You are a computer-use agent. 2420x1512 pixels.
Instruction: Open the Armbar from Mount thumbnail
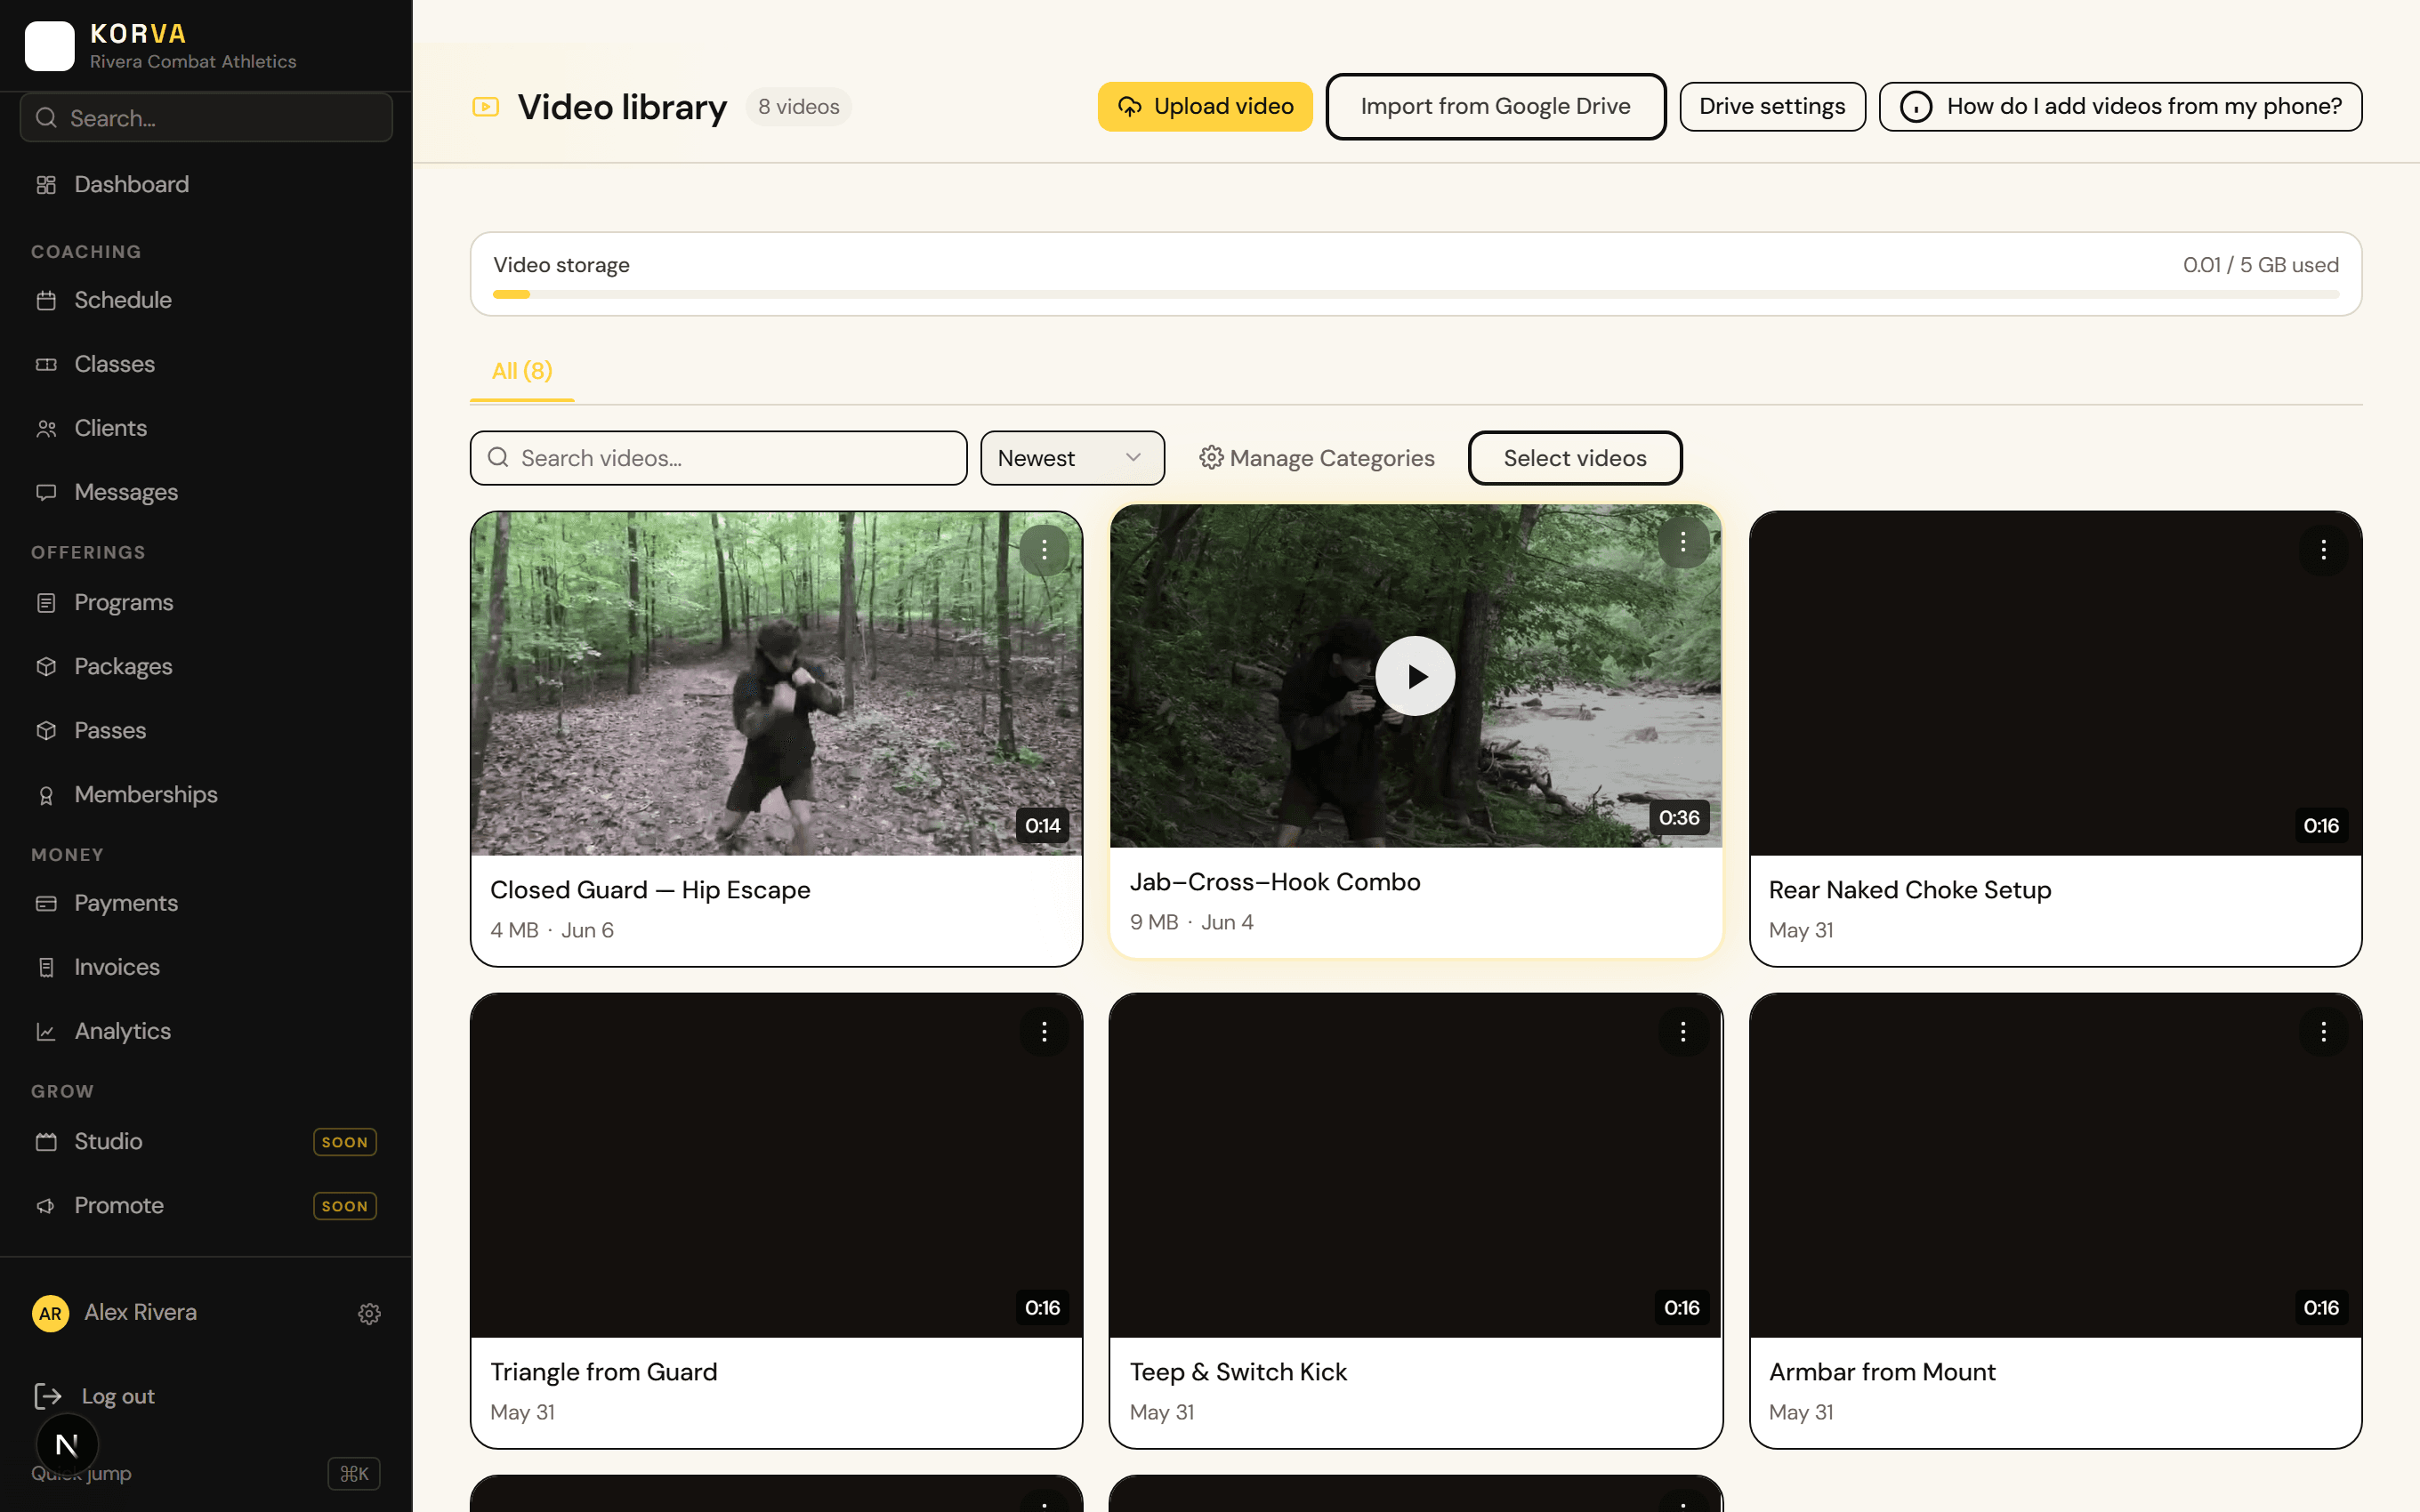[2055, 1166]
